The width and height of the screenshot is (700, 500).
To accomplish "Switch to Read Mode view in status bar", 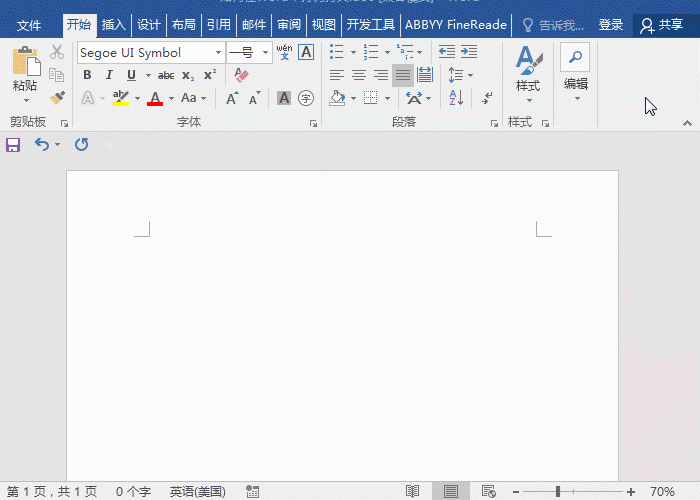I will point(412,491).
